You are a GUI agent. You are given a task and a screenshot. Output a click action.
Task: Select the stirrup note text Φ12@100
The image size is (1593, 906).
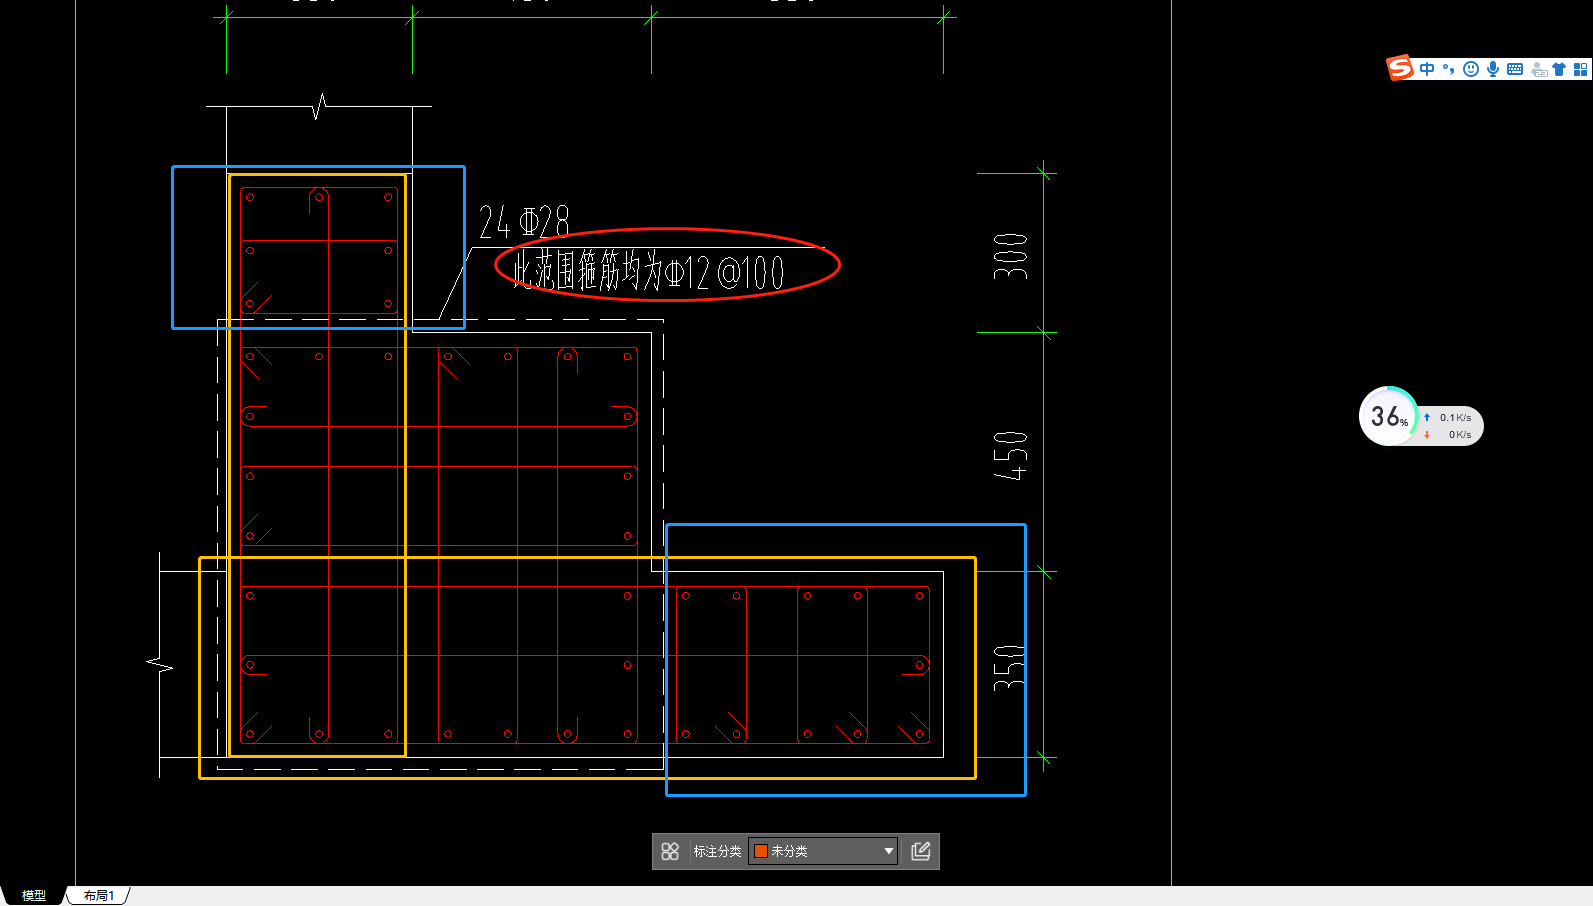click(x=649, y=271)
